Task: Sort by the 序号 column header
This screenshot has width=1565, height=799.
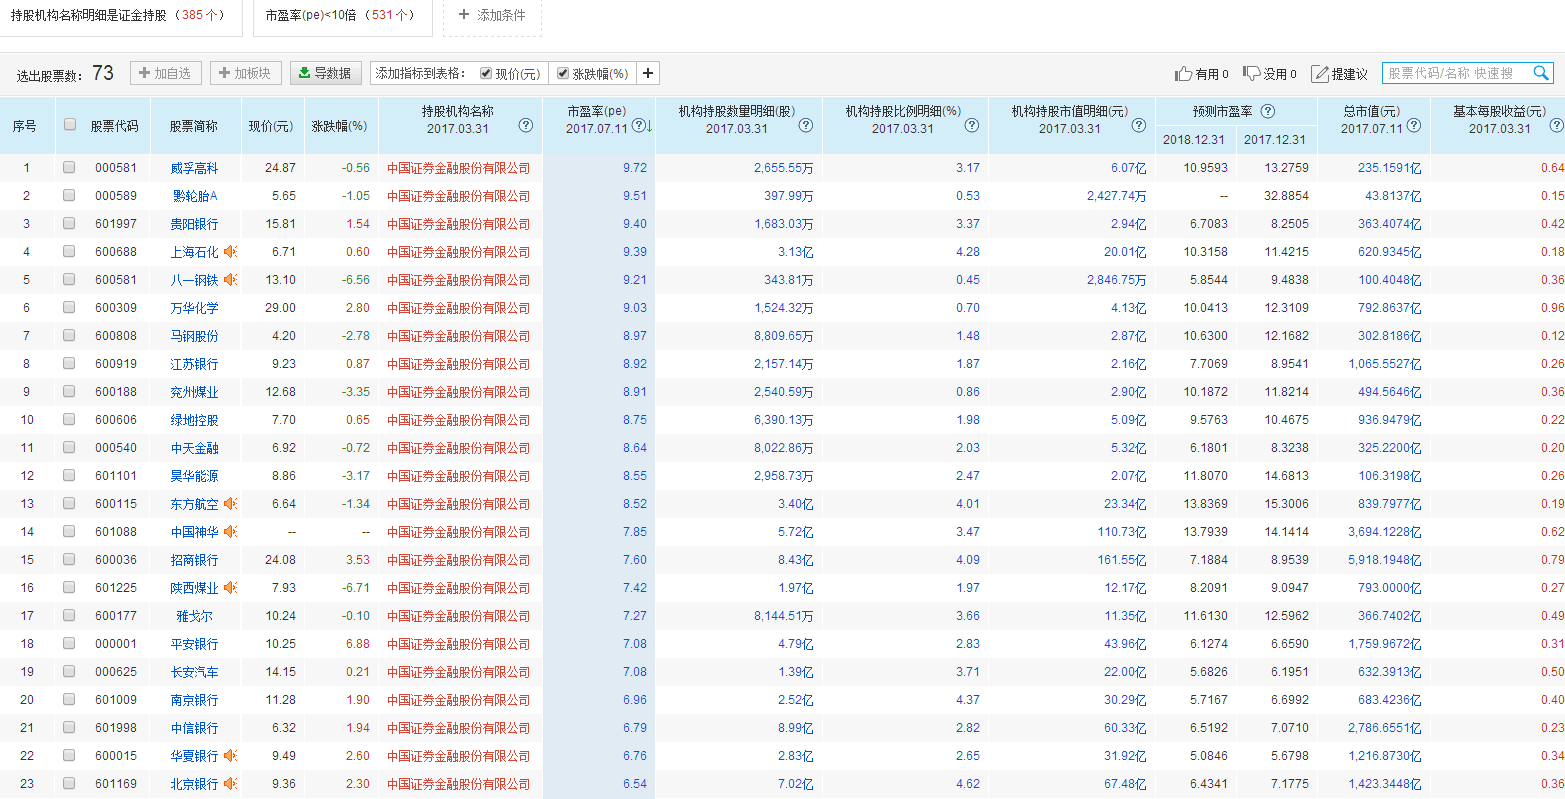Action: pyautogui.click(x=25, y=126)
